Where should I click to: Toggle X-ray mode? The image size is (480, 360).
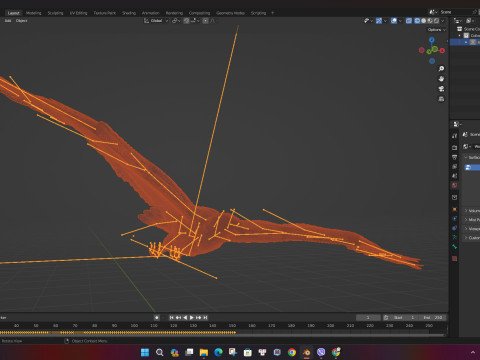(x=409, y=21)
